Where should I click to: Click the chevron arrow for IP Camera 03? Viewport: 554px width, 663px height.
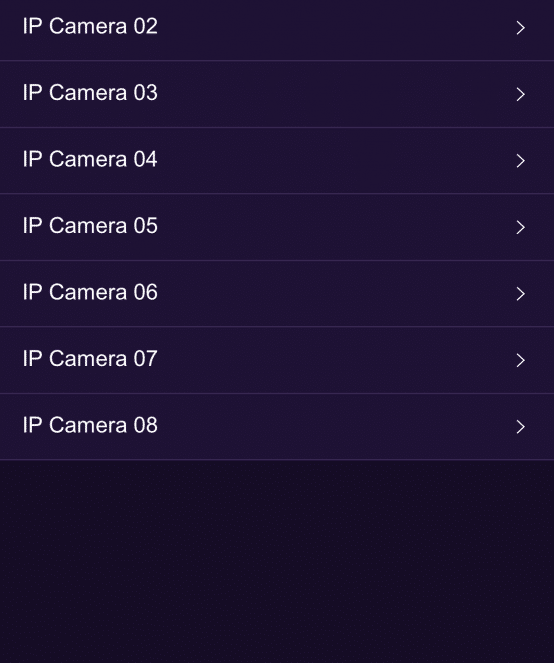(521, 94)
